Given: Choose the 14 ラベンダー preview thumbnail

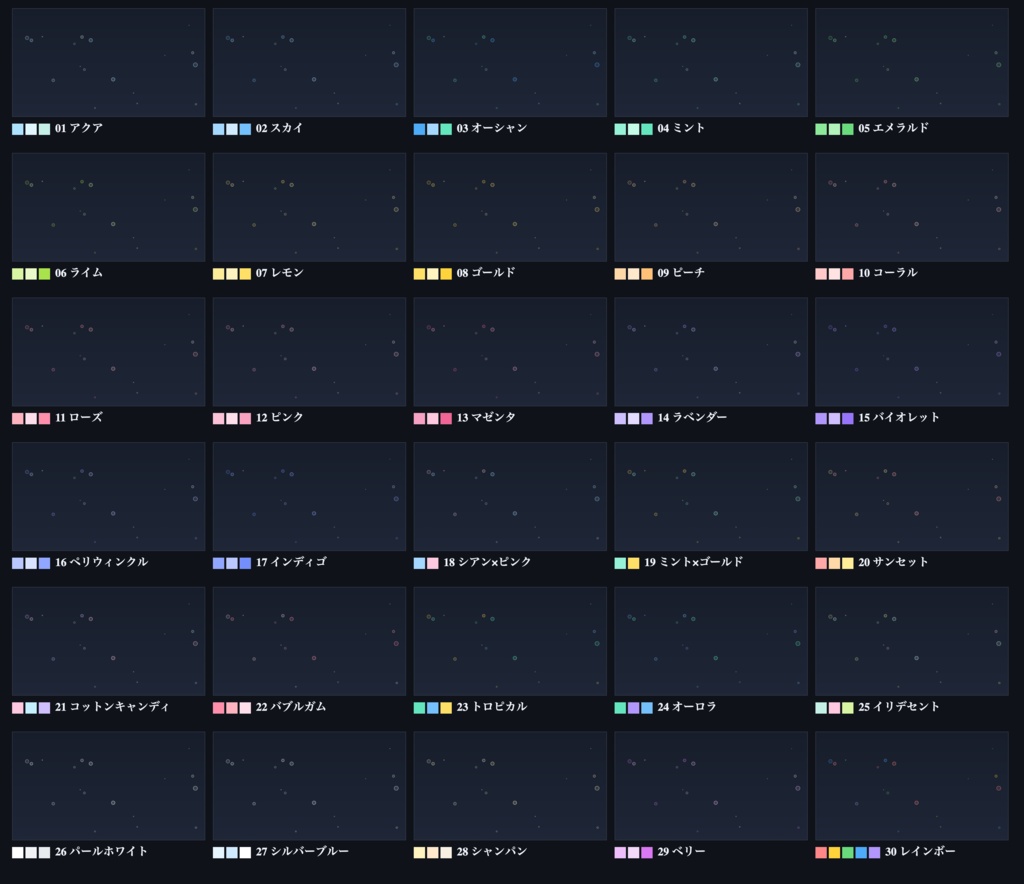Looking at the screenshot, I should pyautogui.click(x=711, y=352).
